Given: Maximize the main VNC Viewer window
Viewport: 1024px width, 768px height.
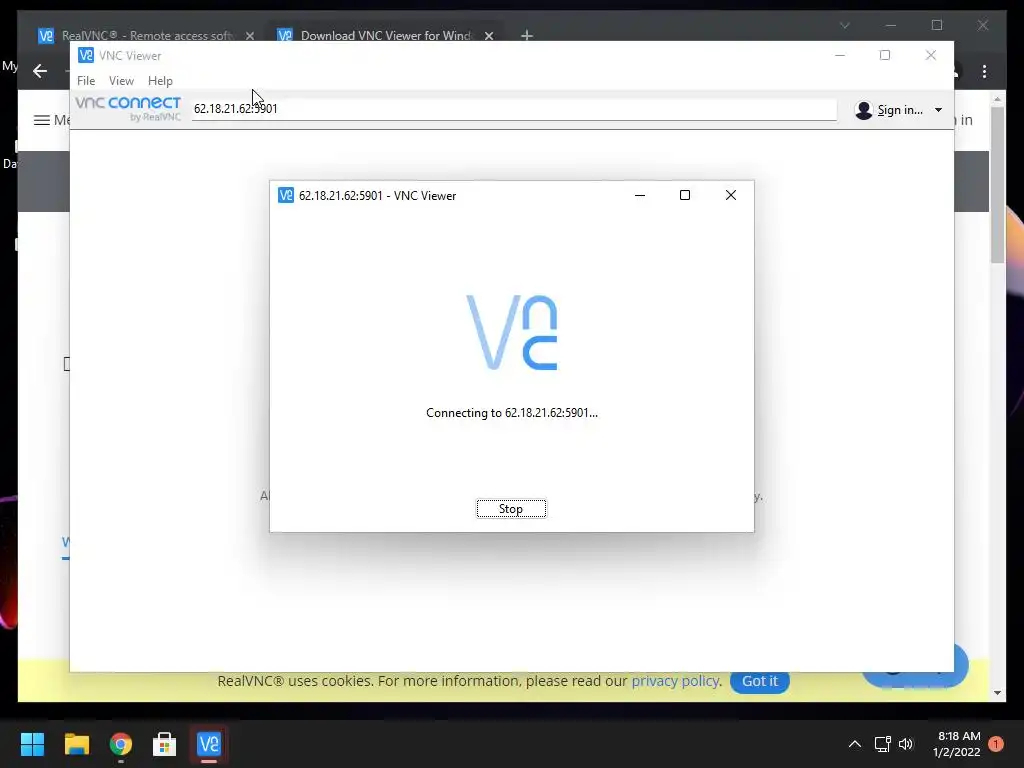Looking at the screenshot, I should point(885,56).
